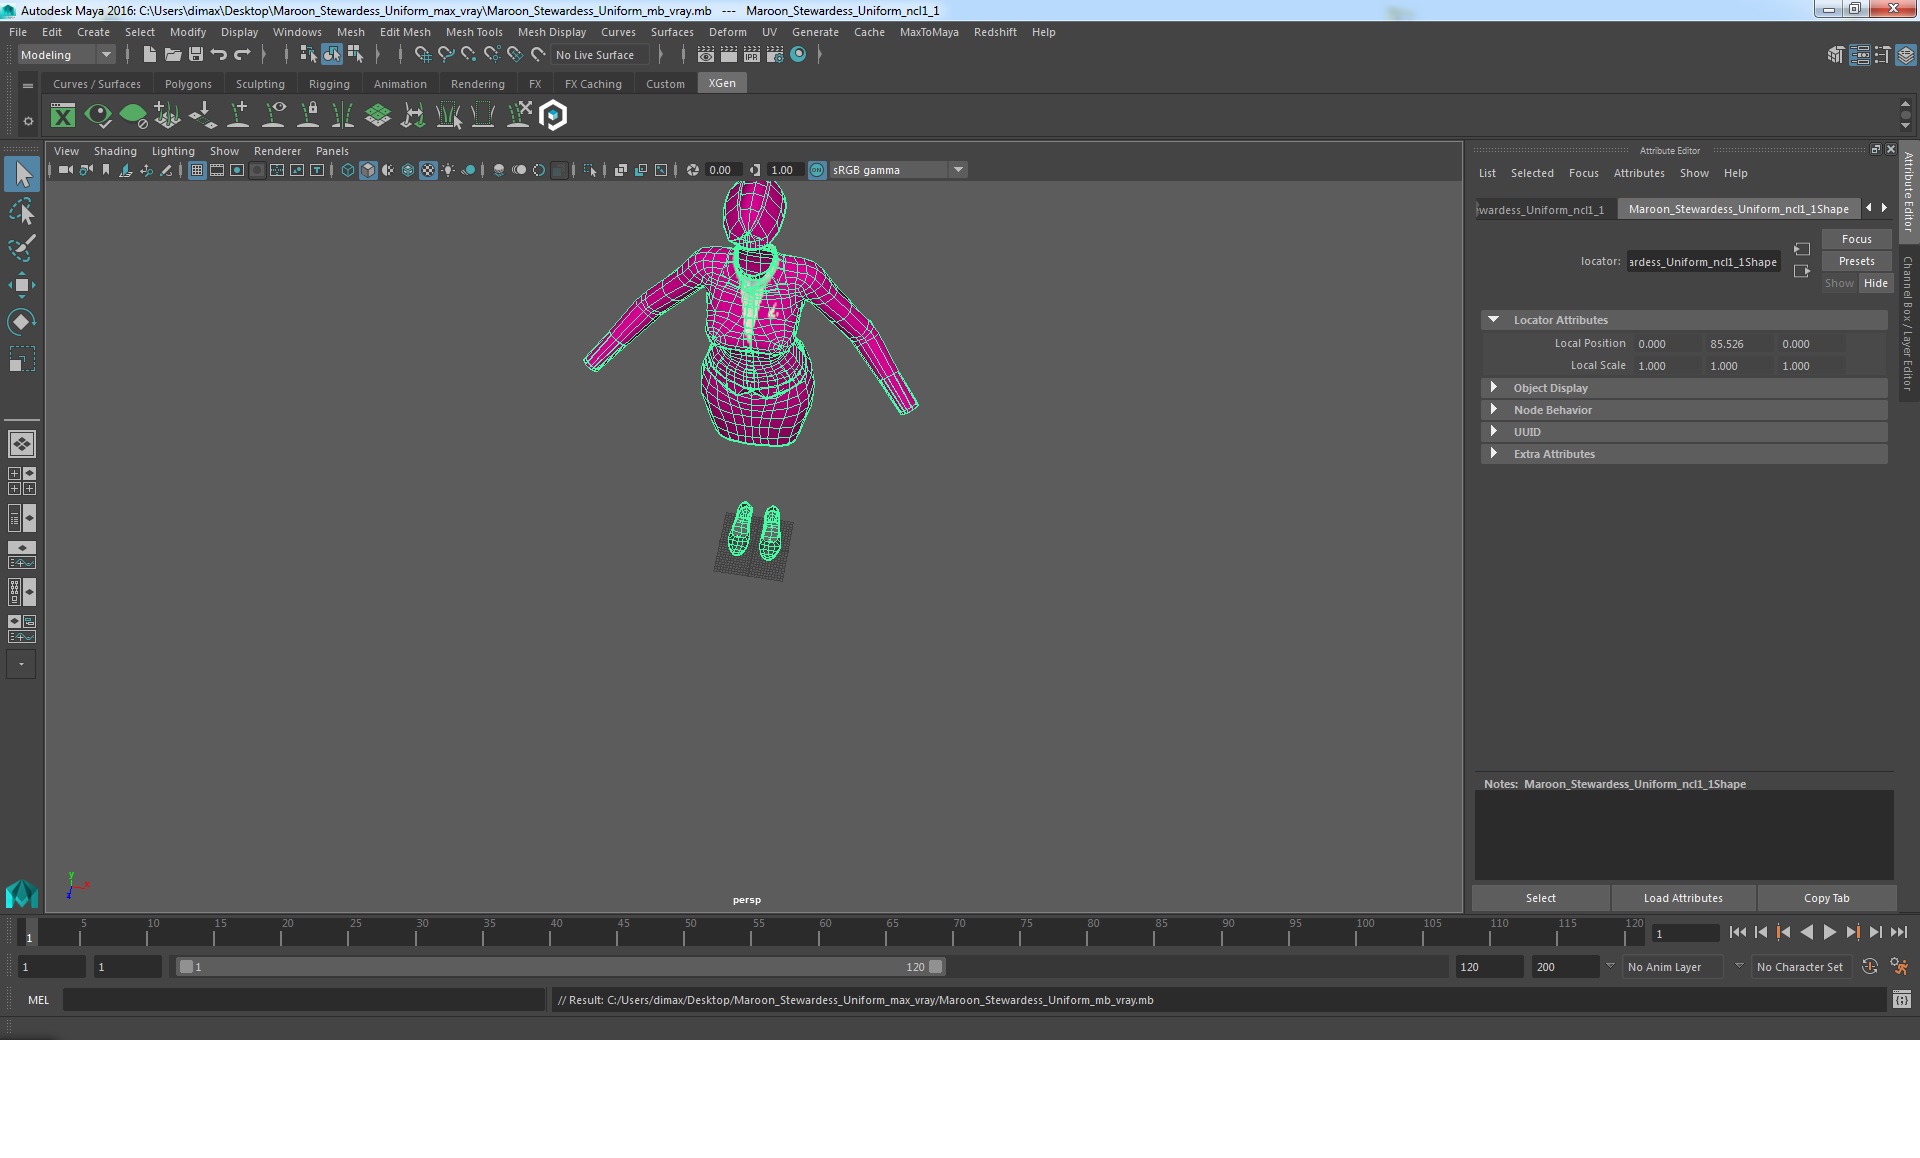
Task: Click the Load Attributes button
Action: pos(1683,898)
